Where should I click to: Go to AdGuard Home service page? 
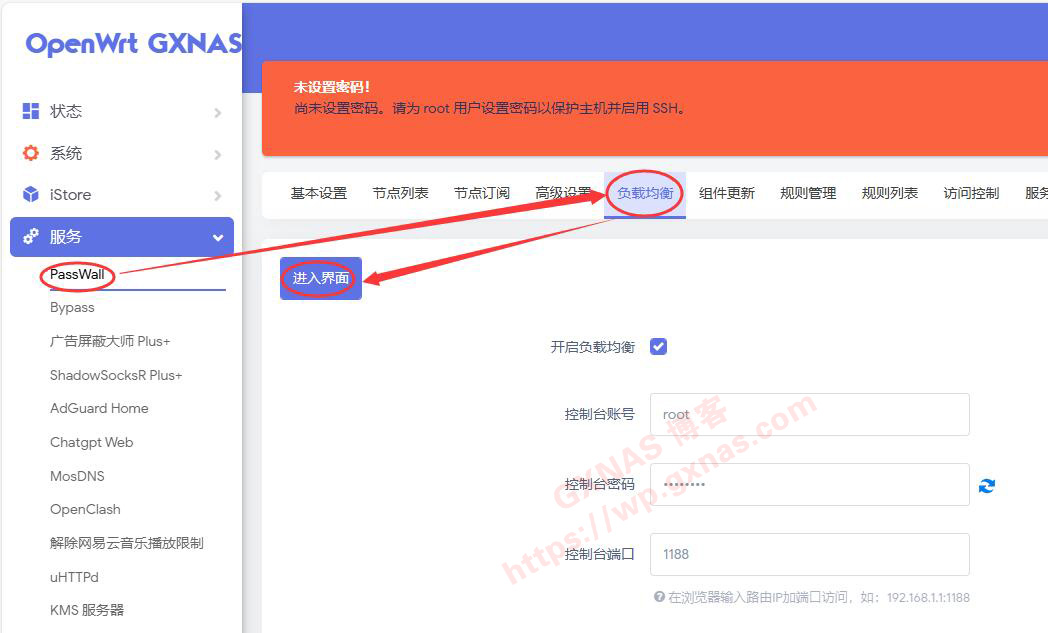click(x=99, y=408)
